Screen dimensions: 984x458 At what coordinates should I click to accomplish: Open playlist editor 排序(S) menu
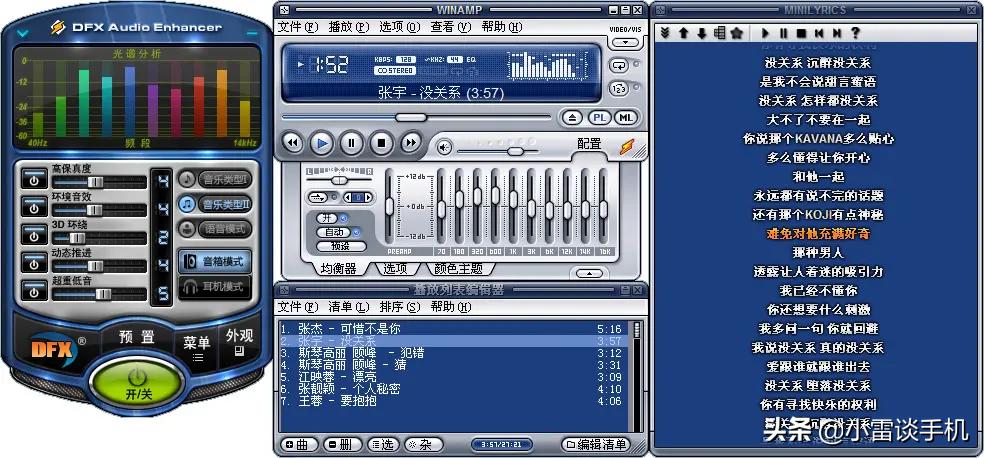400,307
